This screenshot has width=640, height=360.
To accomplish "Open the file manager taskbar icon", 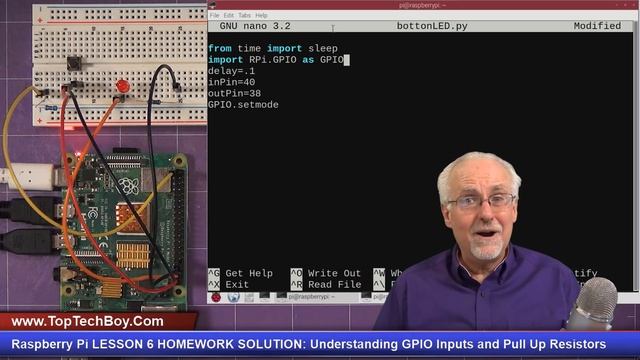I will 249,298.
